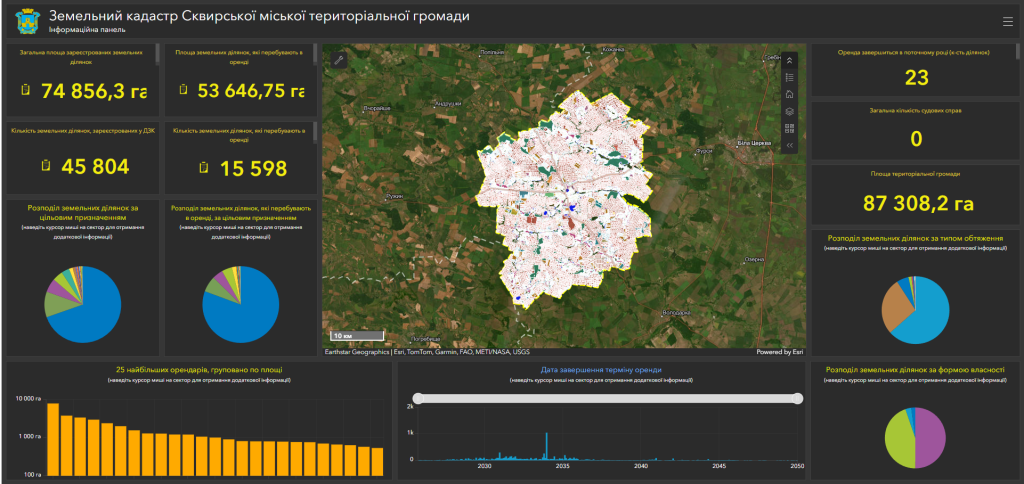Hide map tools using double left chevron
Image resolution: width=1024 pixels, height=484 pixels.
(789, 145)
